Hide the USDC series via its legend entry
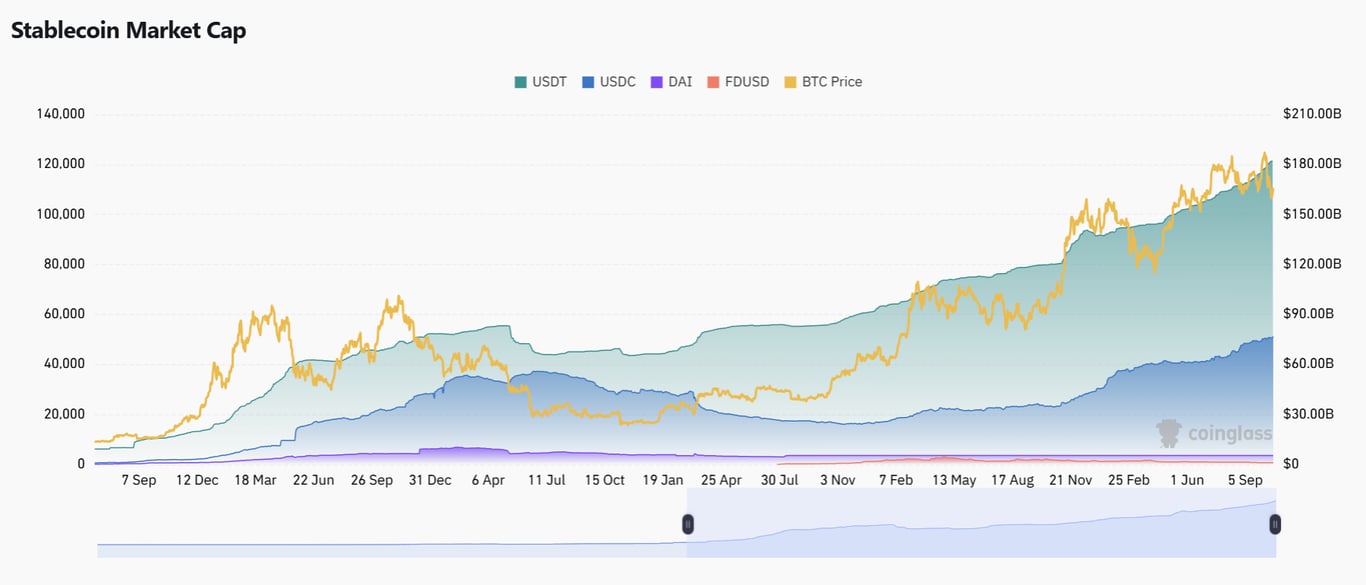Image resolution: width=1366 pixels, height=585 pixels. (610, 81)
